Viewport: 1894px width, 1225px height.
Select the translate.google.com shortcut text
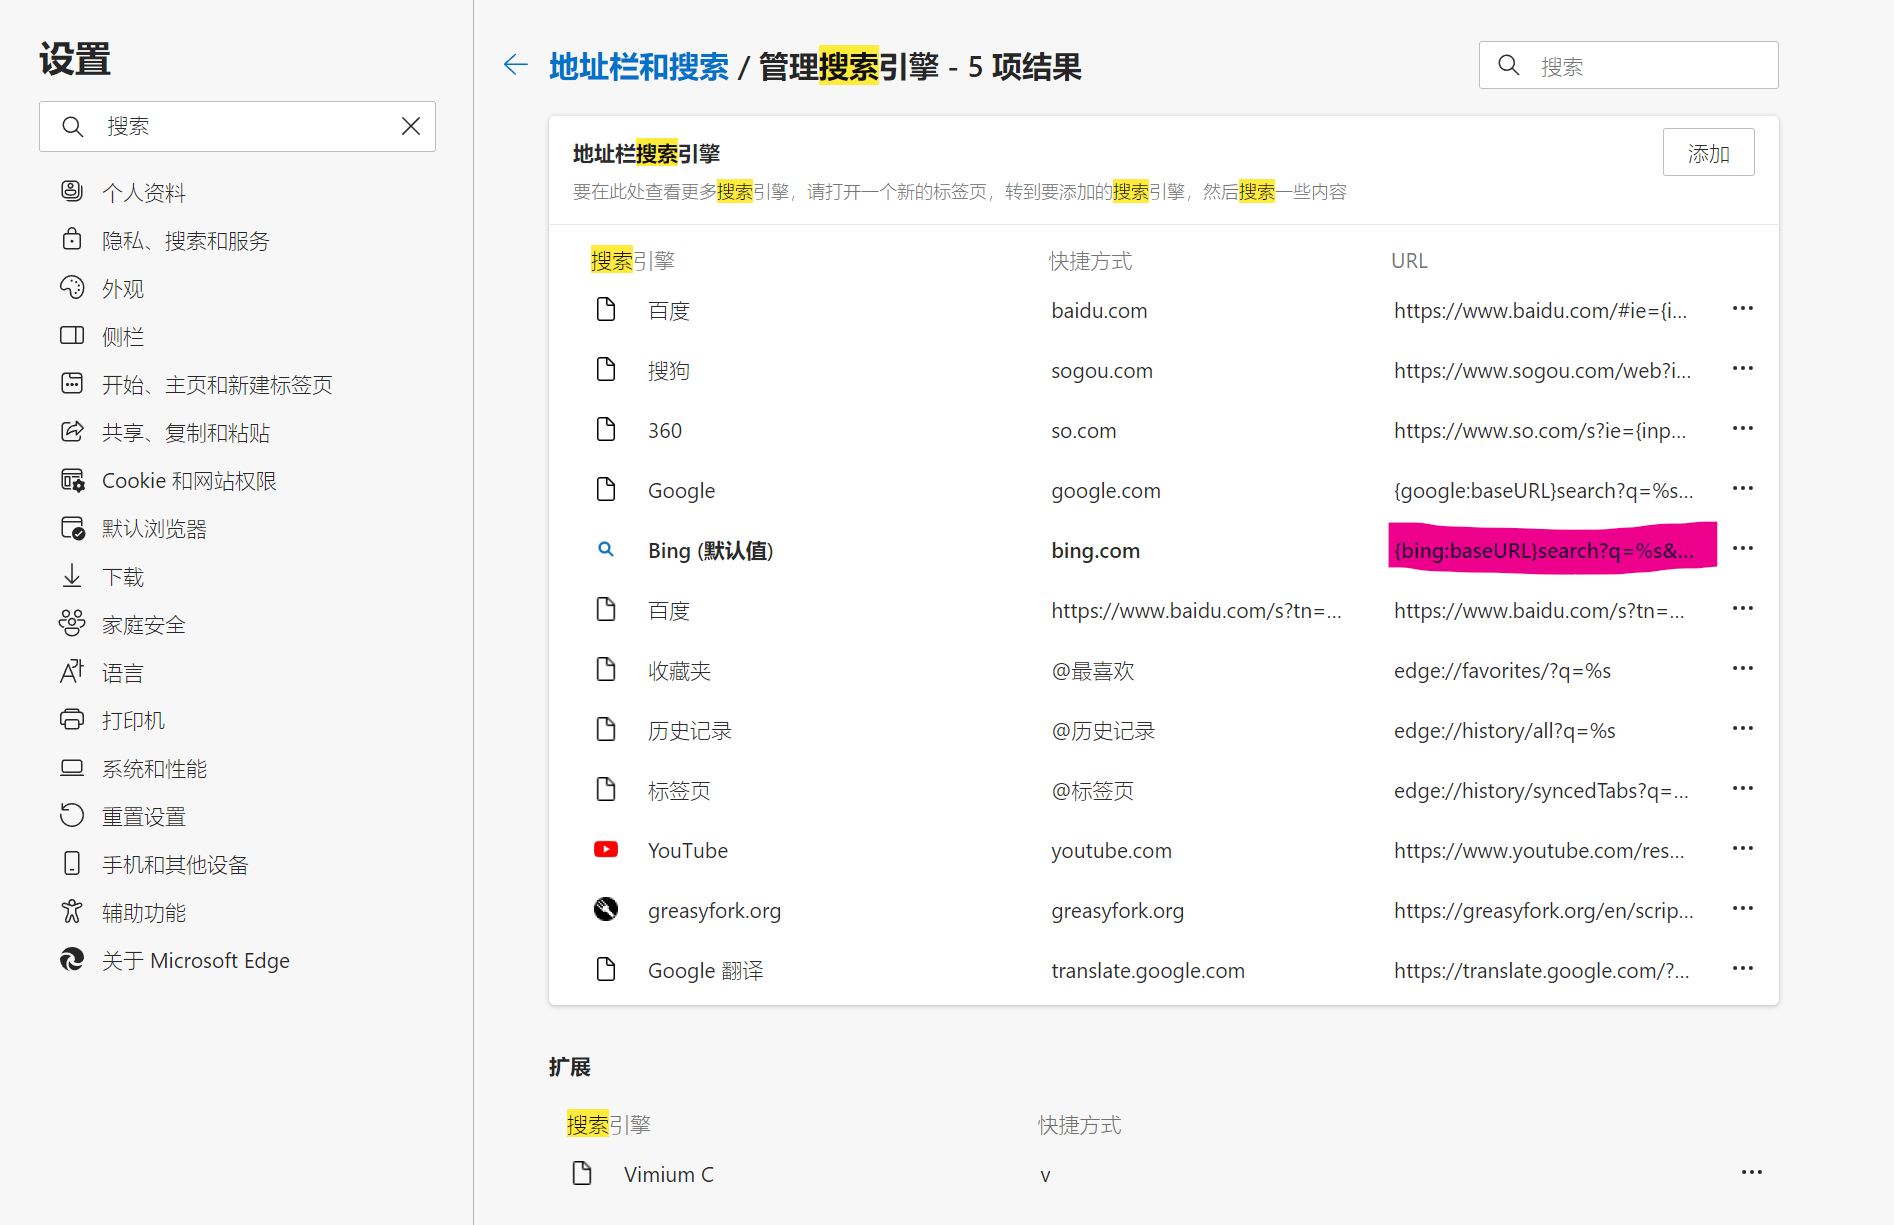point(1148,971)
